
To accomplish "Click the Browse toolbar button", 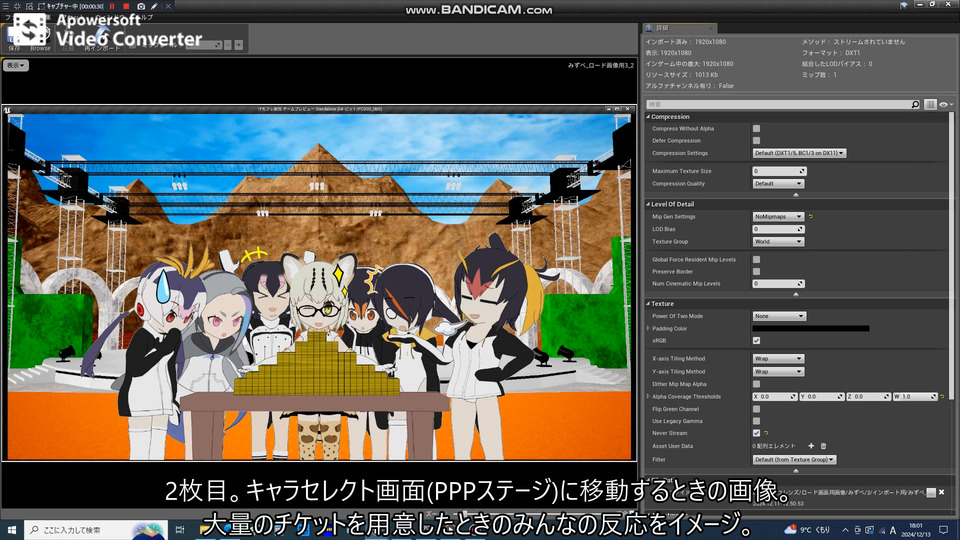I will [x=40, y=40].
